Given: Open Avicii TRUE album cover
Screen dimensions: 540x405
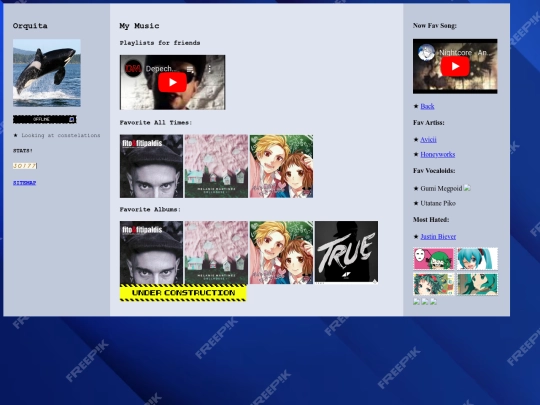Looking at the screenshot, I should pyautogui.click(x=346, y=252).
